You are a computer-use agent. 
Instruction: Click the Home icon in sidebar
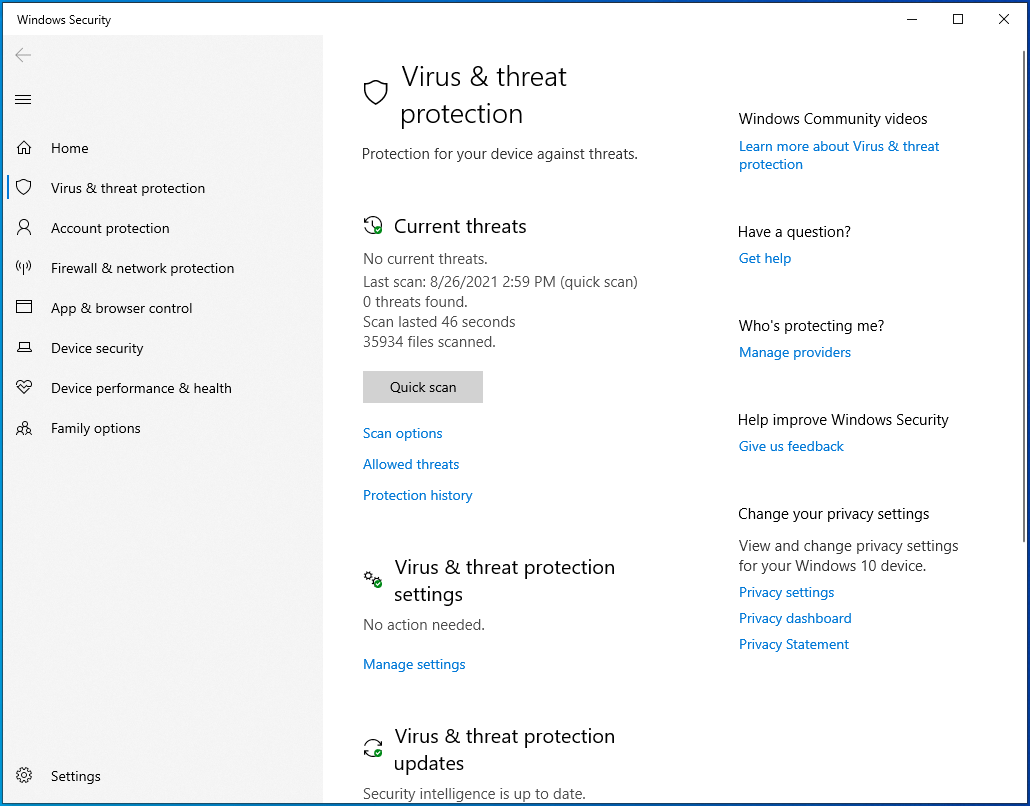coord(24,148)
